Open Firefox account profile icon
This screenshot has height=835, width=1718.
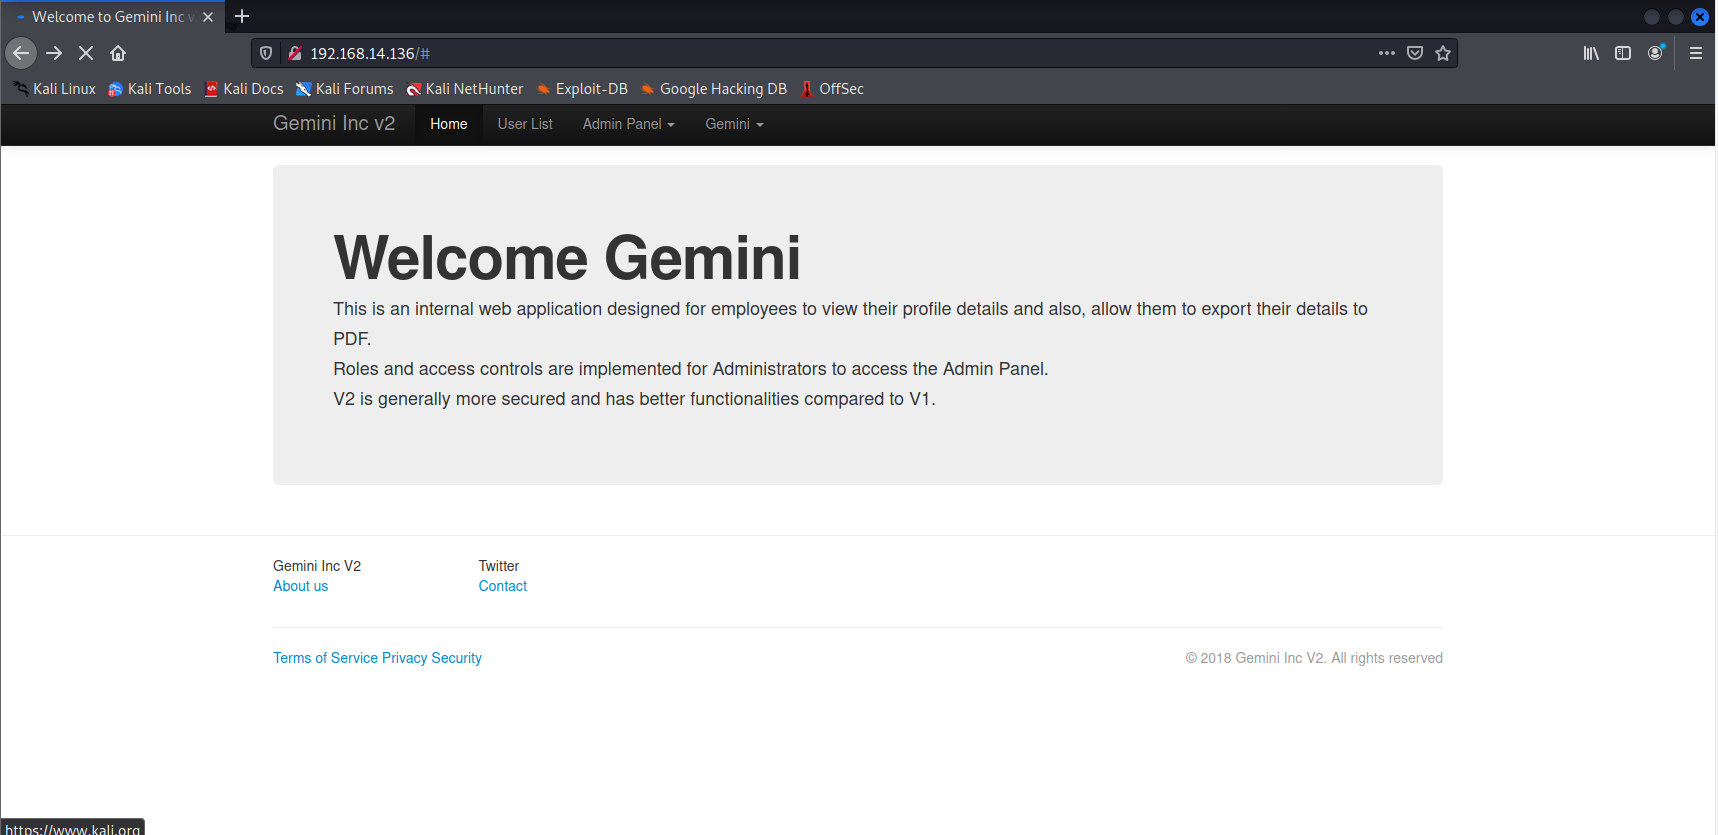1656,53
